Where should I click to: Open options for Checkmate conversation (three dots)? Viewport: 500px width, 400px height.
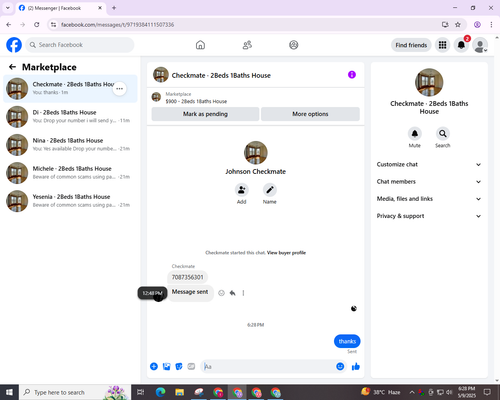(x=119, y=89)
